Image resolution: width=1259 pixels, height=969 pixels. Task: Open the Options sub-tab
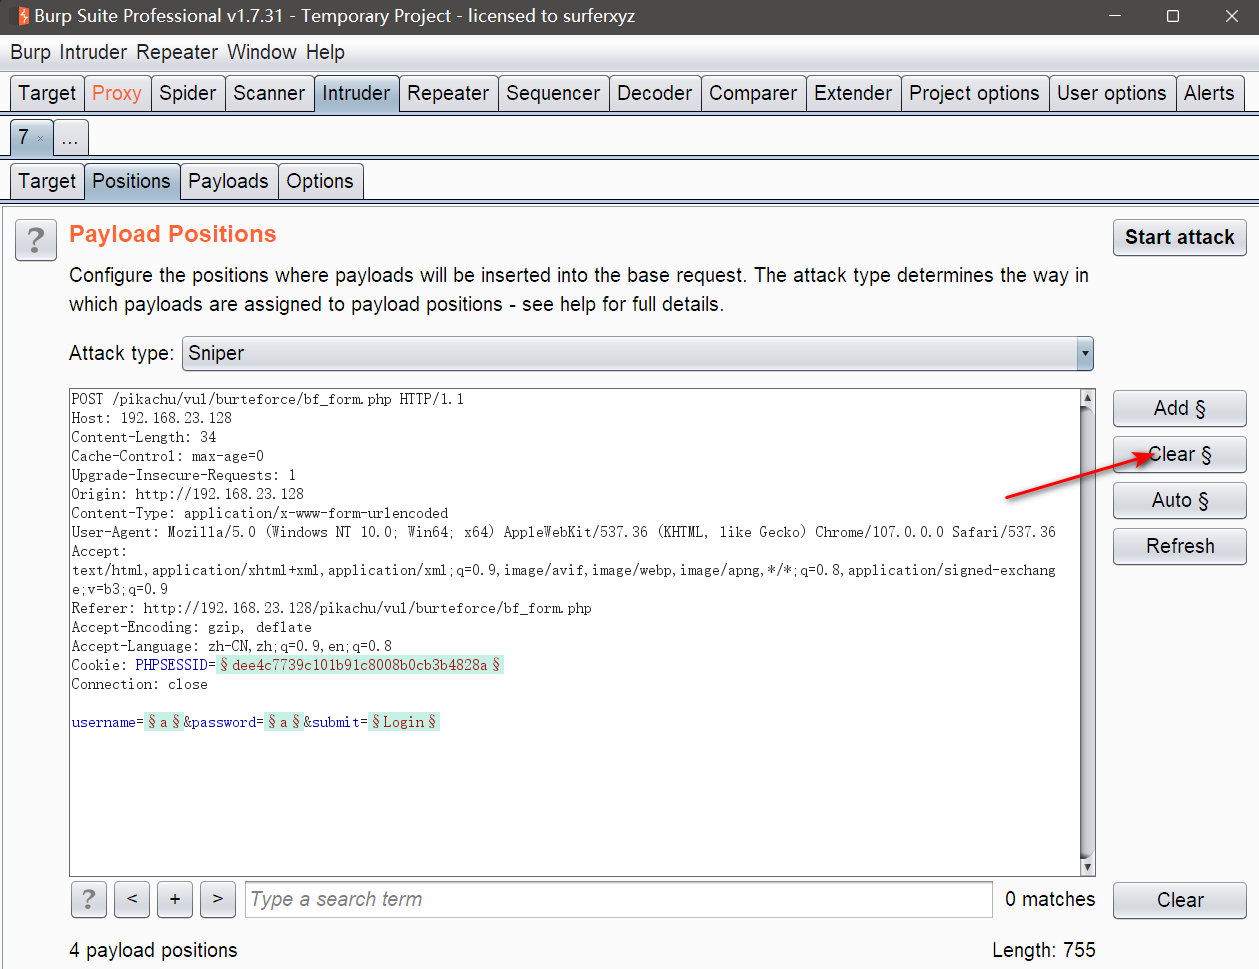coord(320,181)
